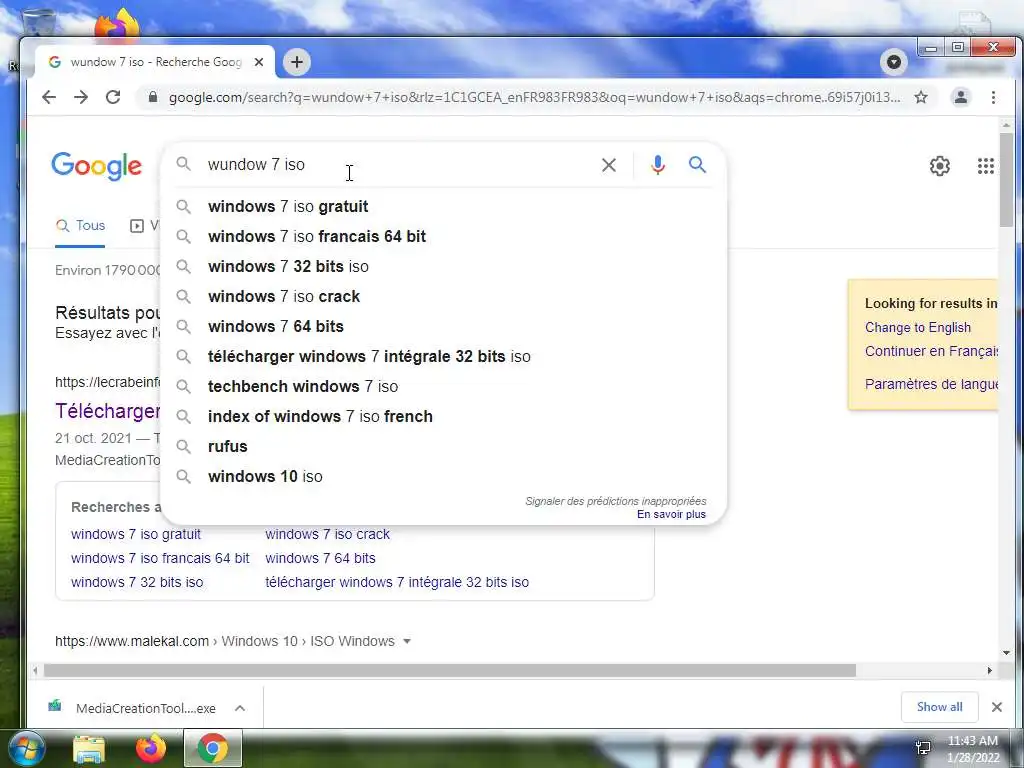
Task: Open the Windows Start orb
Action: click(26, 748)
